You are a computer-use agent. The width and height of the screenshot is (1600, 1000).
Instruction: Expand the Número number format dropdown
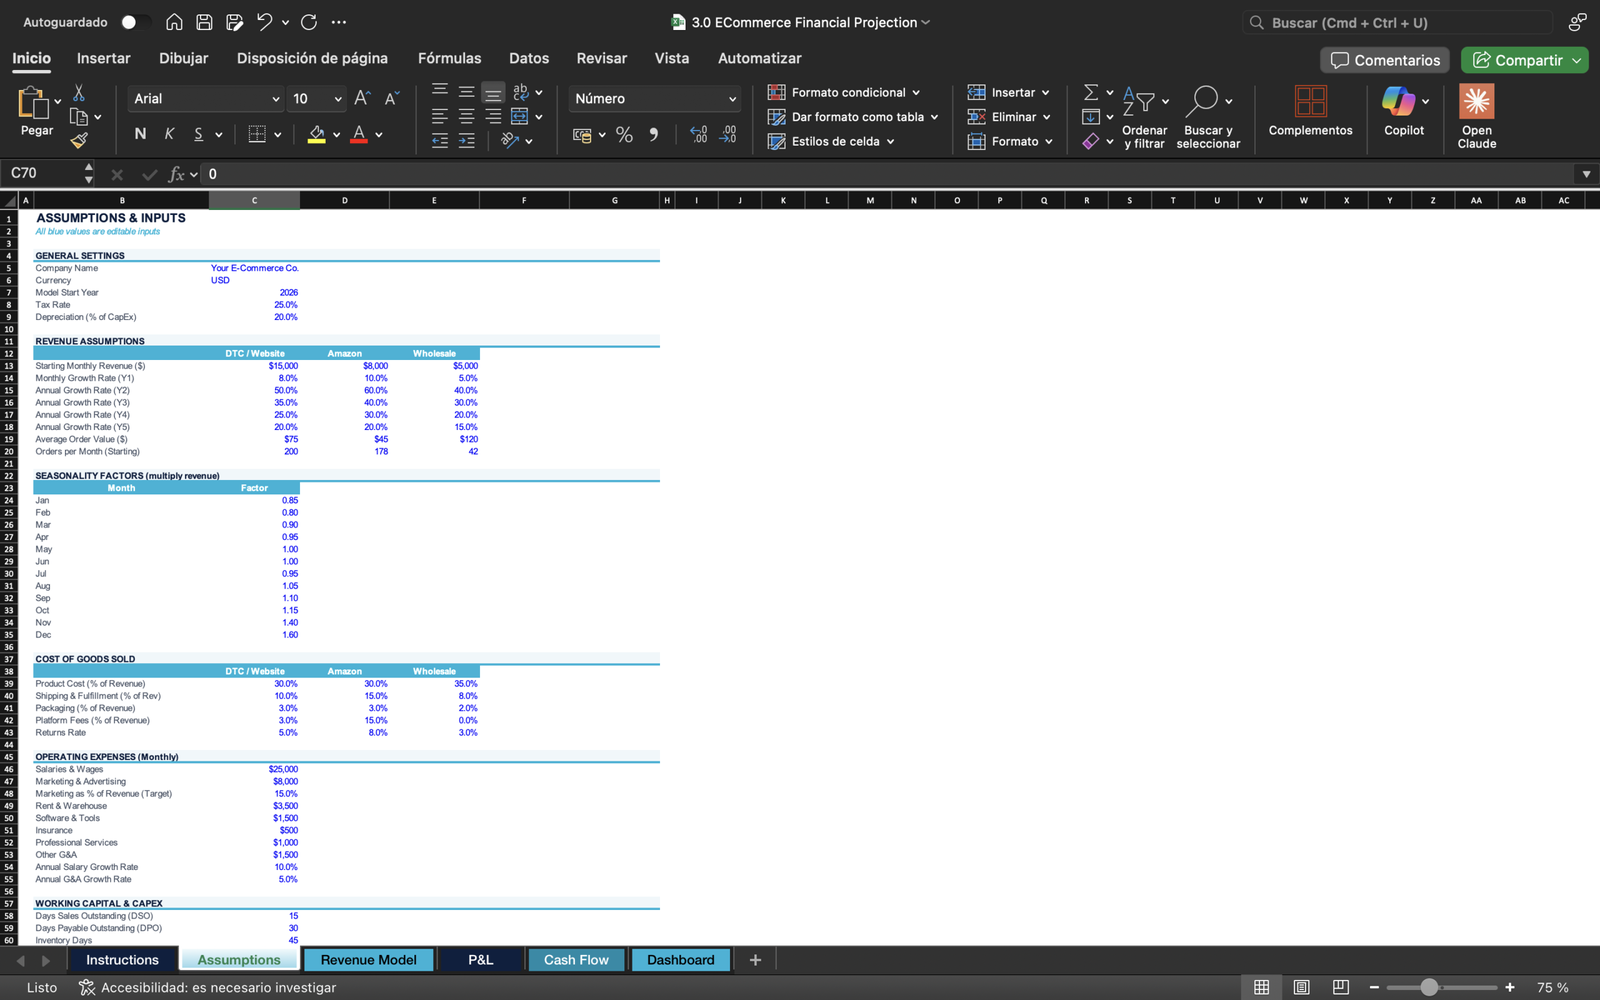tap(732, 99)
